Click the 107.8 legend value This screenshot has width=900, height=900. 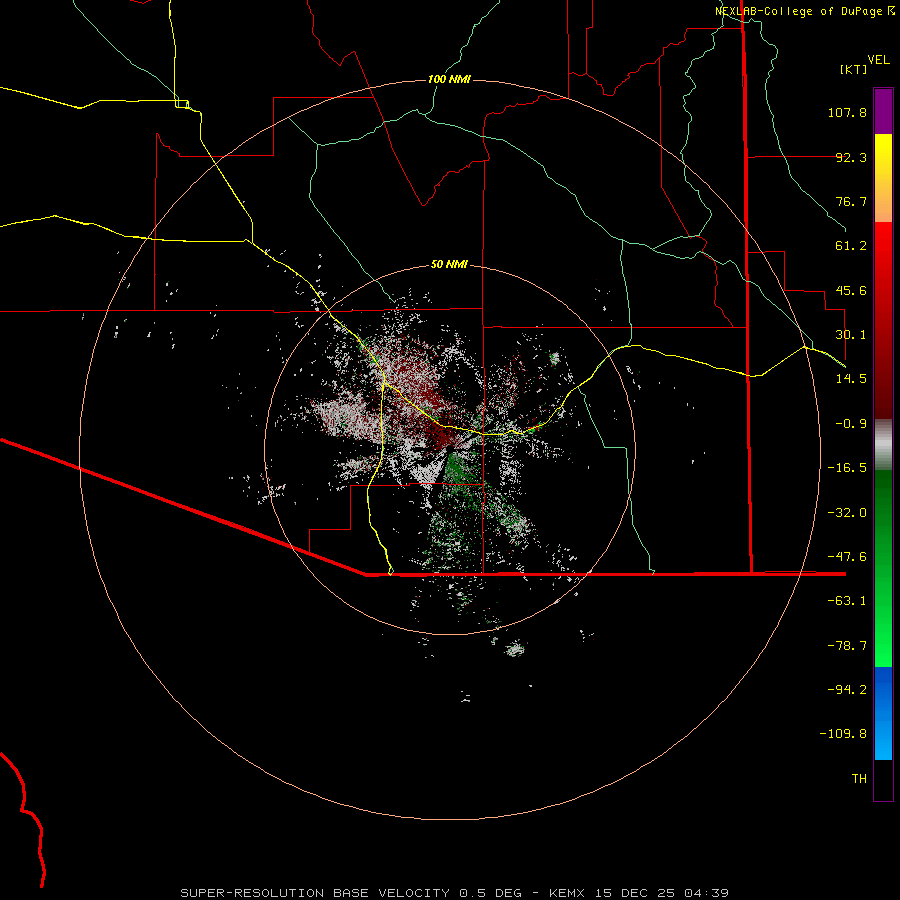[847, 112]
